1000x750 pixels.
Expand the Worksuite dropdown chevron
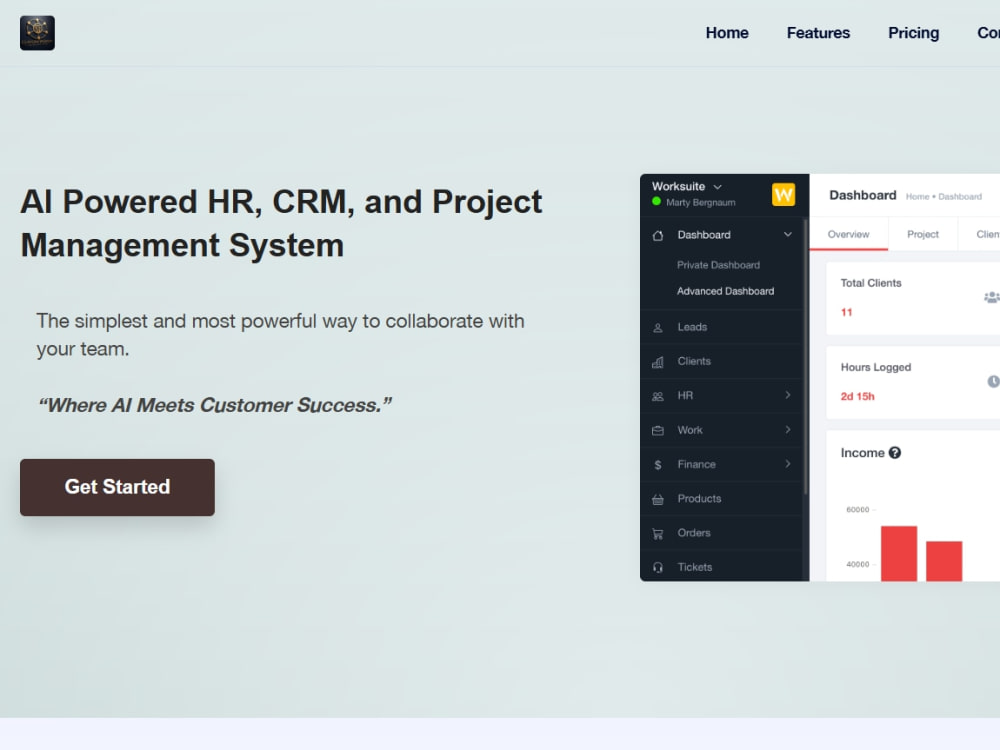click(717, 187)
